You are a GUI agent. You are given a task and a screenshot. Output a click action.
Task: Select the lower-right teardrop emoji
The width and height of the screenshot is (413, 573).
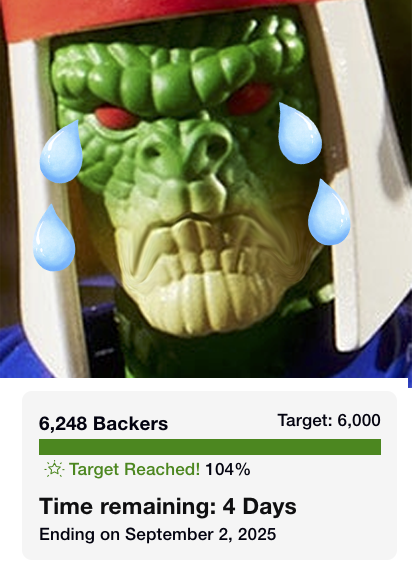coord(329,212)
